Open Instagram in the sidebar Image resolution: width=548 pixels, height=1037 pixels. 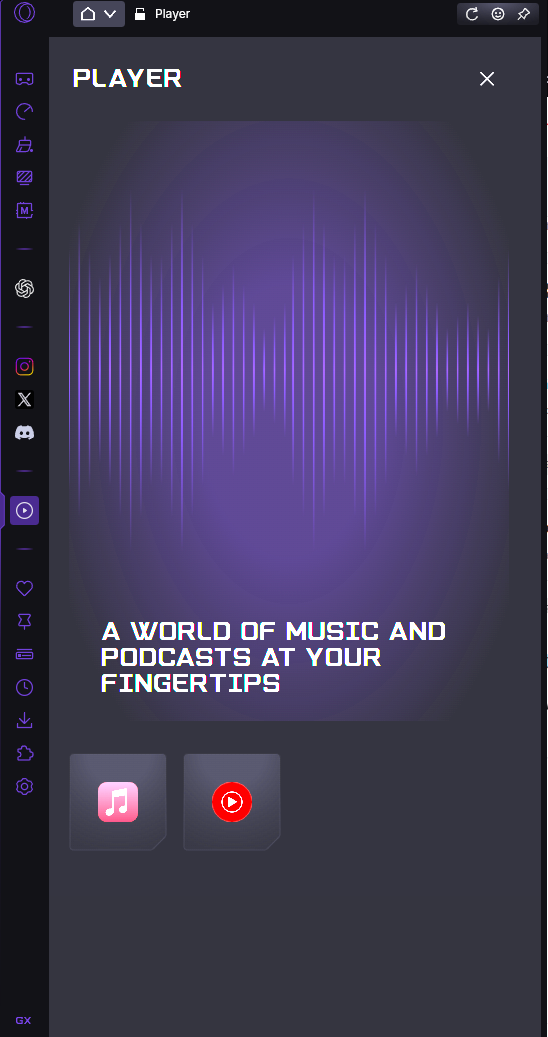(x=24, y=366)
